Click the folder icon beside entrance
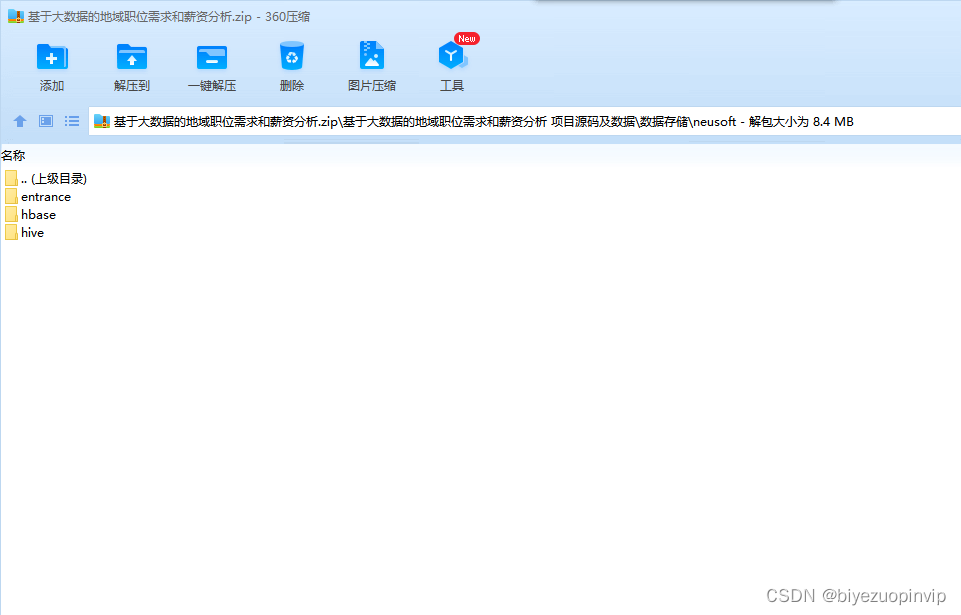961x615 pixels. coord(11,196)
